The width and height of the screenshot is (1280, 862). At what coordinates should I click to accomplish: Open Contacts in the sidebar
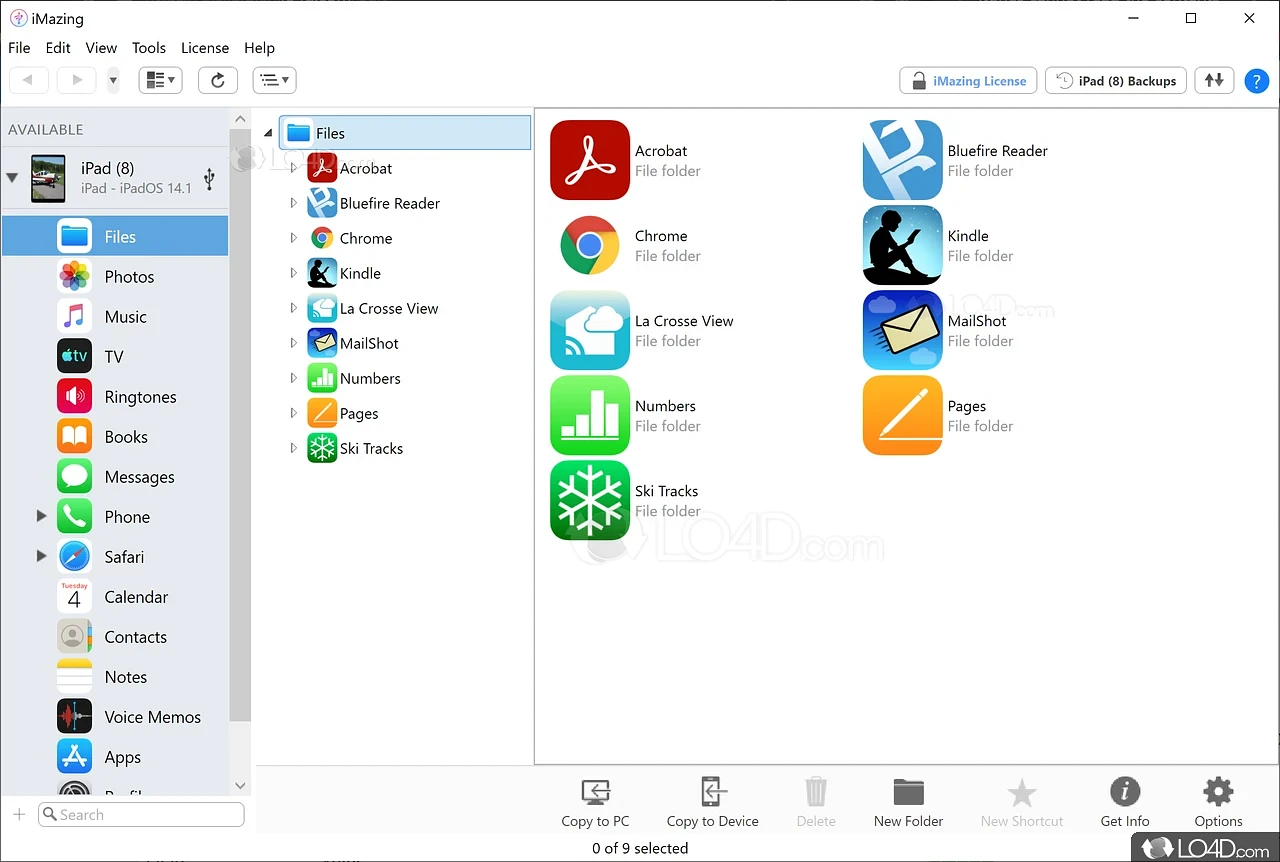point(115,637)
